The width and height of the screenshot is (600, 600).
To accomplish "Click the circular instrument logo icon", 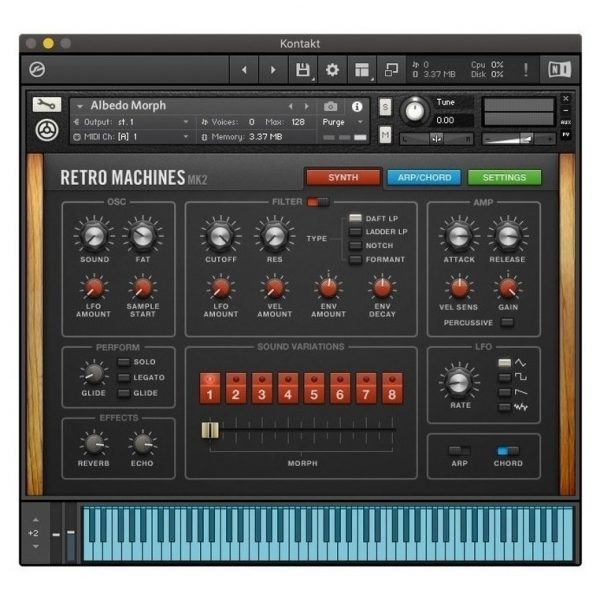I will 47,130.
